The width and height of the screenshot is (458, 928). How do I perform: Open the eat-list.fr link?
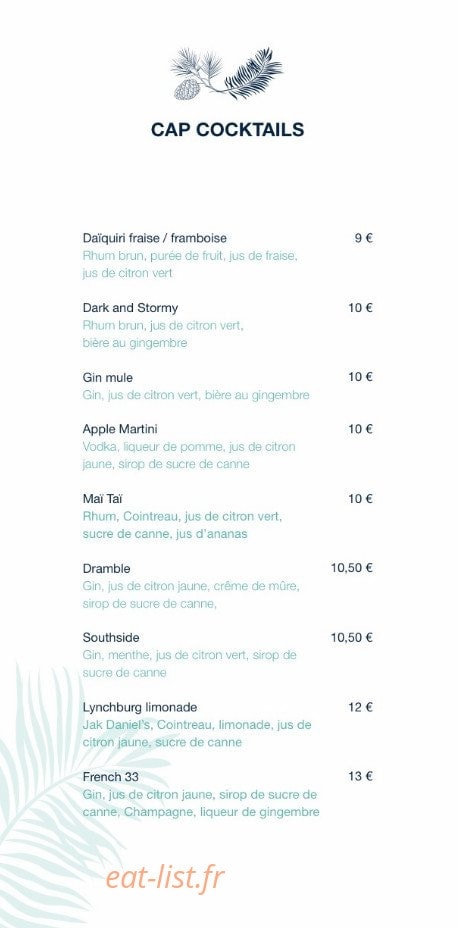(165, 877)
